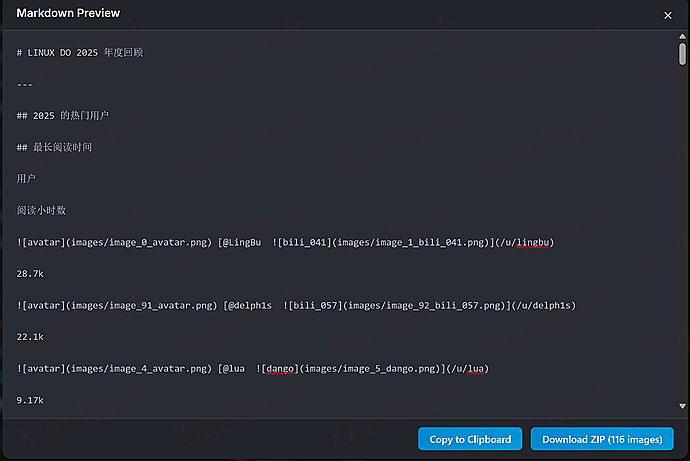Click the scrollbar track below the thumb
This screenshot has height=461, width=690.
pyautogui.click(x=682, y=250)
